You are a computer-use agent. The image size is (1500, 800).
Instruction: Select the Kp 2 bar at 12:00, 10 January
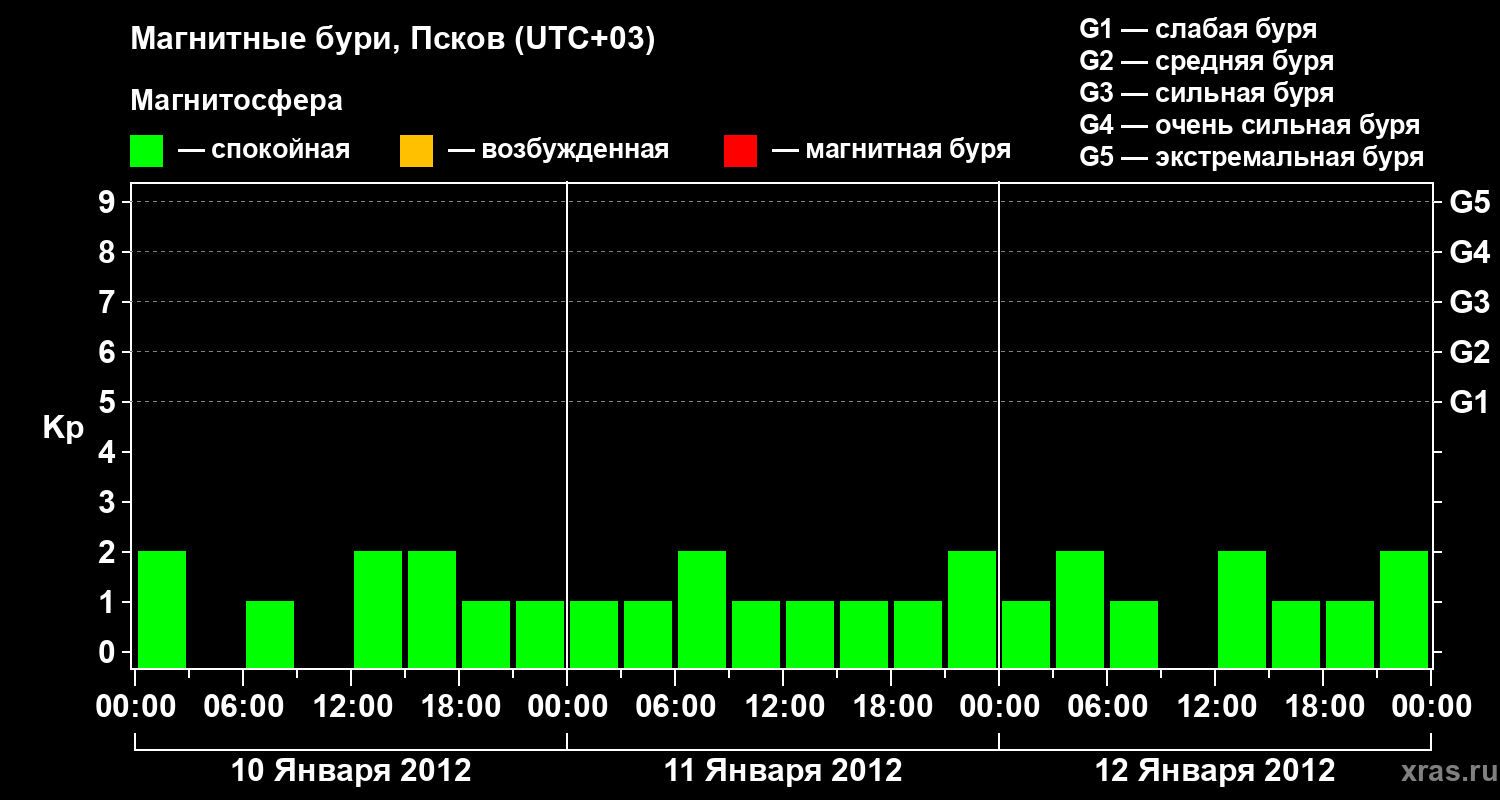coord(378,609)
